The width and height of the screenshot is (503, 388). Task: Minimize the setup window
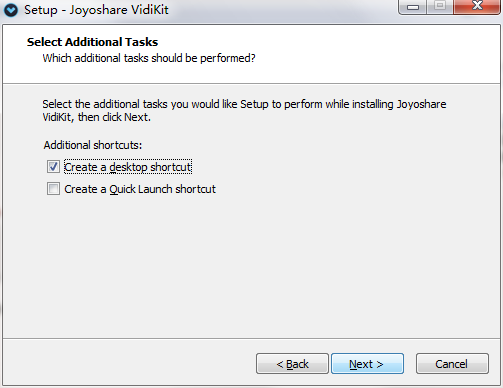pyautogui.click(x=413, y=7)
